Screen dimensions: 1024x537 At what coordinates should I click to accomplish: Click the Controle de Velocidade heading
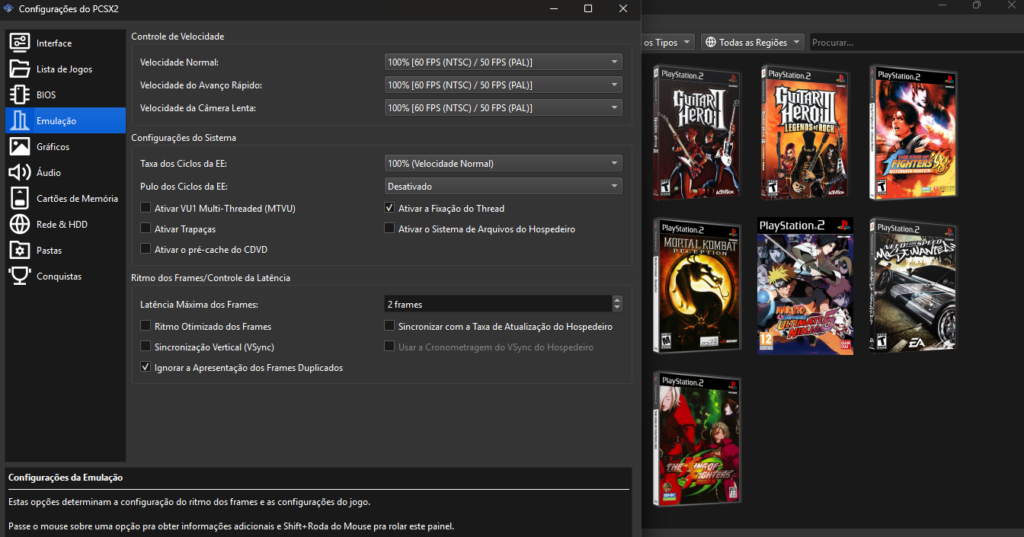[178, 37]
